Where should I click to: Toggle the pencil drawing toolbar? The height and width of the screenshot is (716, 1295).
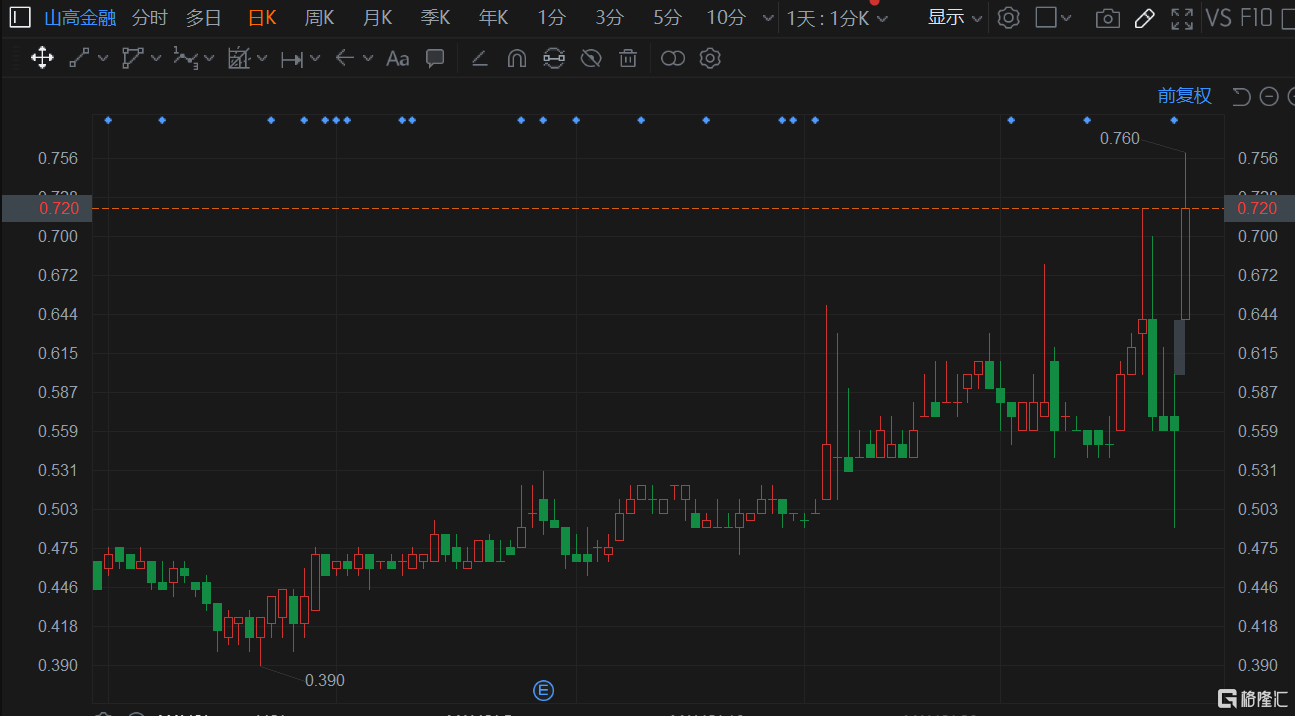coord(1145,18)
